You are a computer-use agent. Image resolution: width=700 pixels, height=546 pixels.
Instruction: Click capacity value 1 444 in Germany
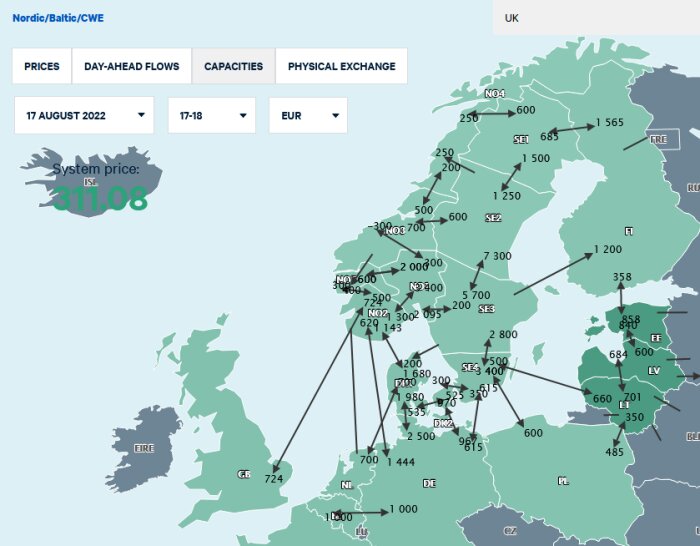pyautogui.click(x=401, y=462)
